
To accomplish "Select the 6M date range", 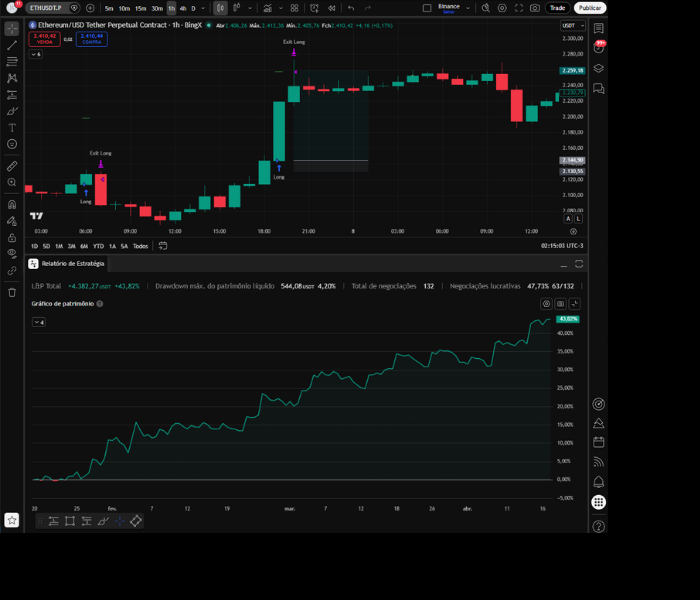I will tap(84, 246).
